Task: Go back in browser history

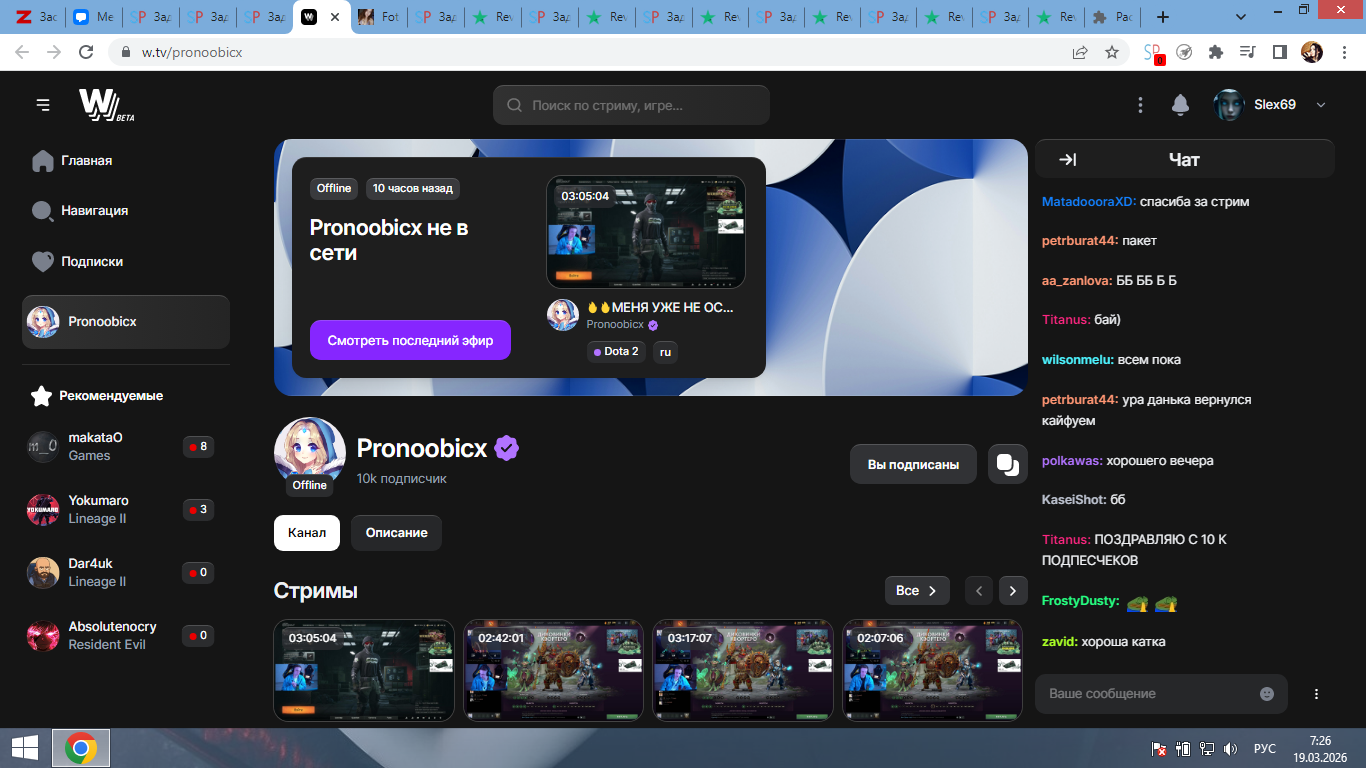Action: (22, 52)
